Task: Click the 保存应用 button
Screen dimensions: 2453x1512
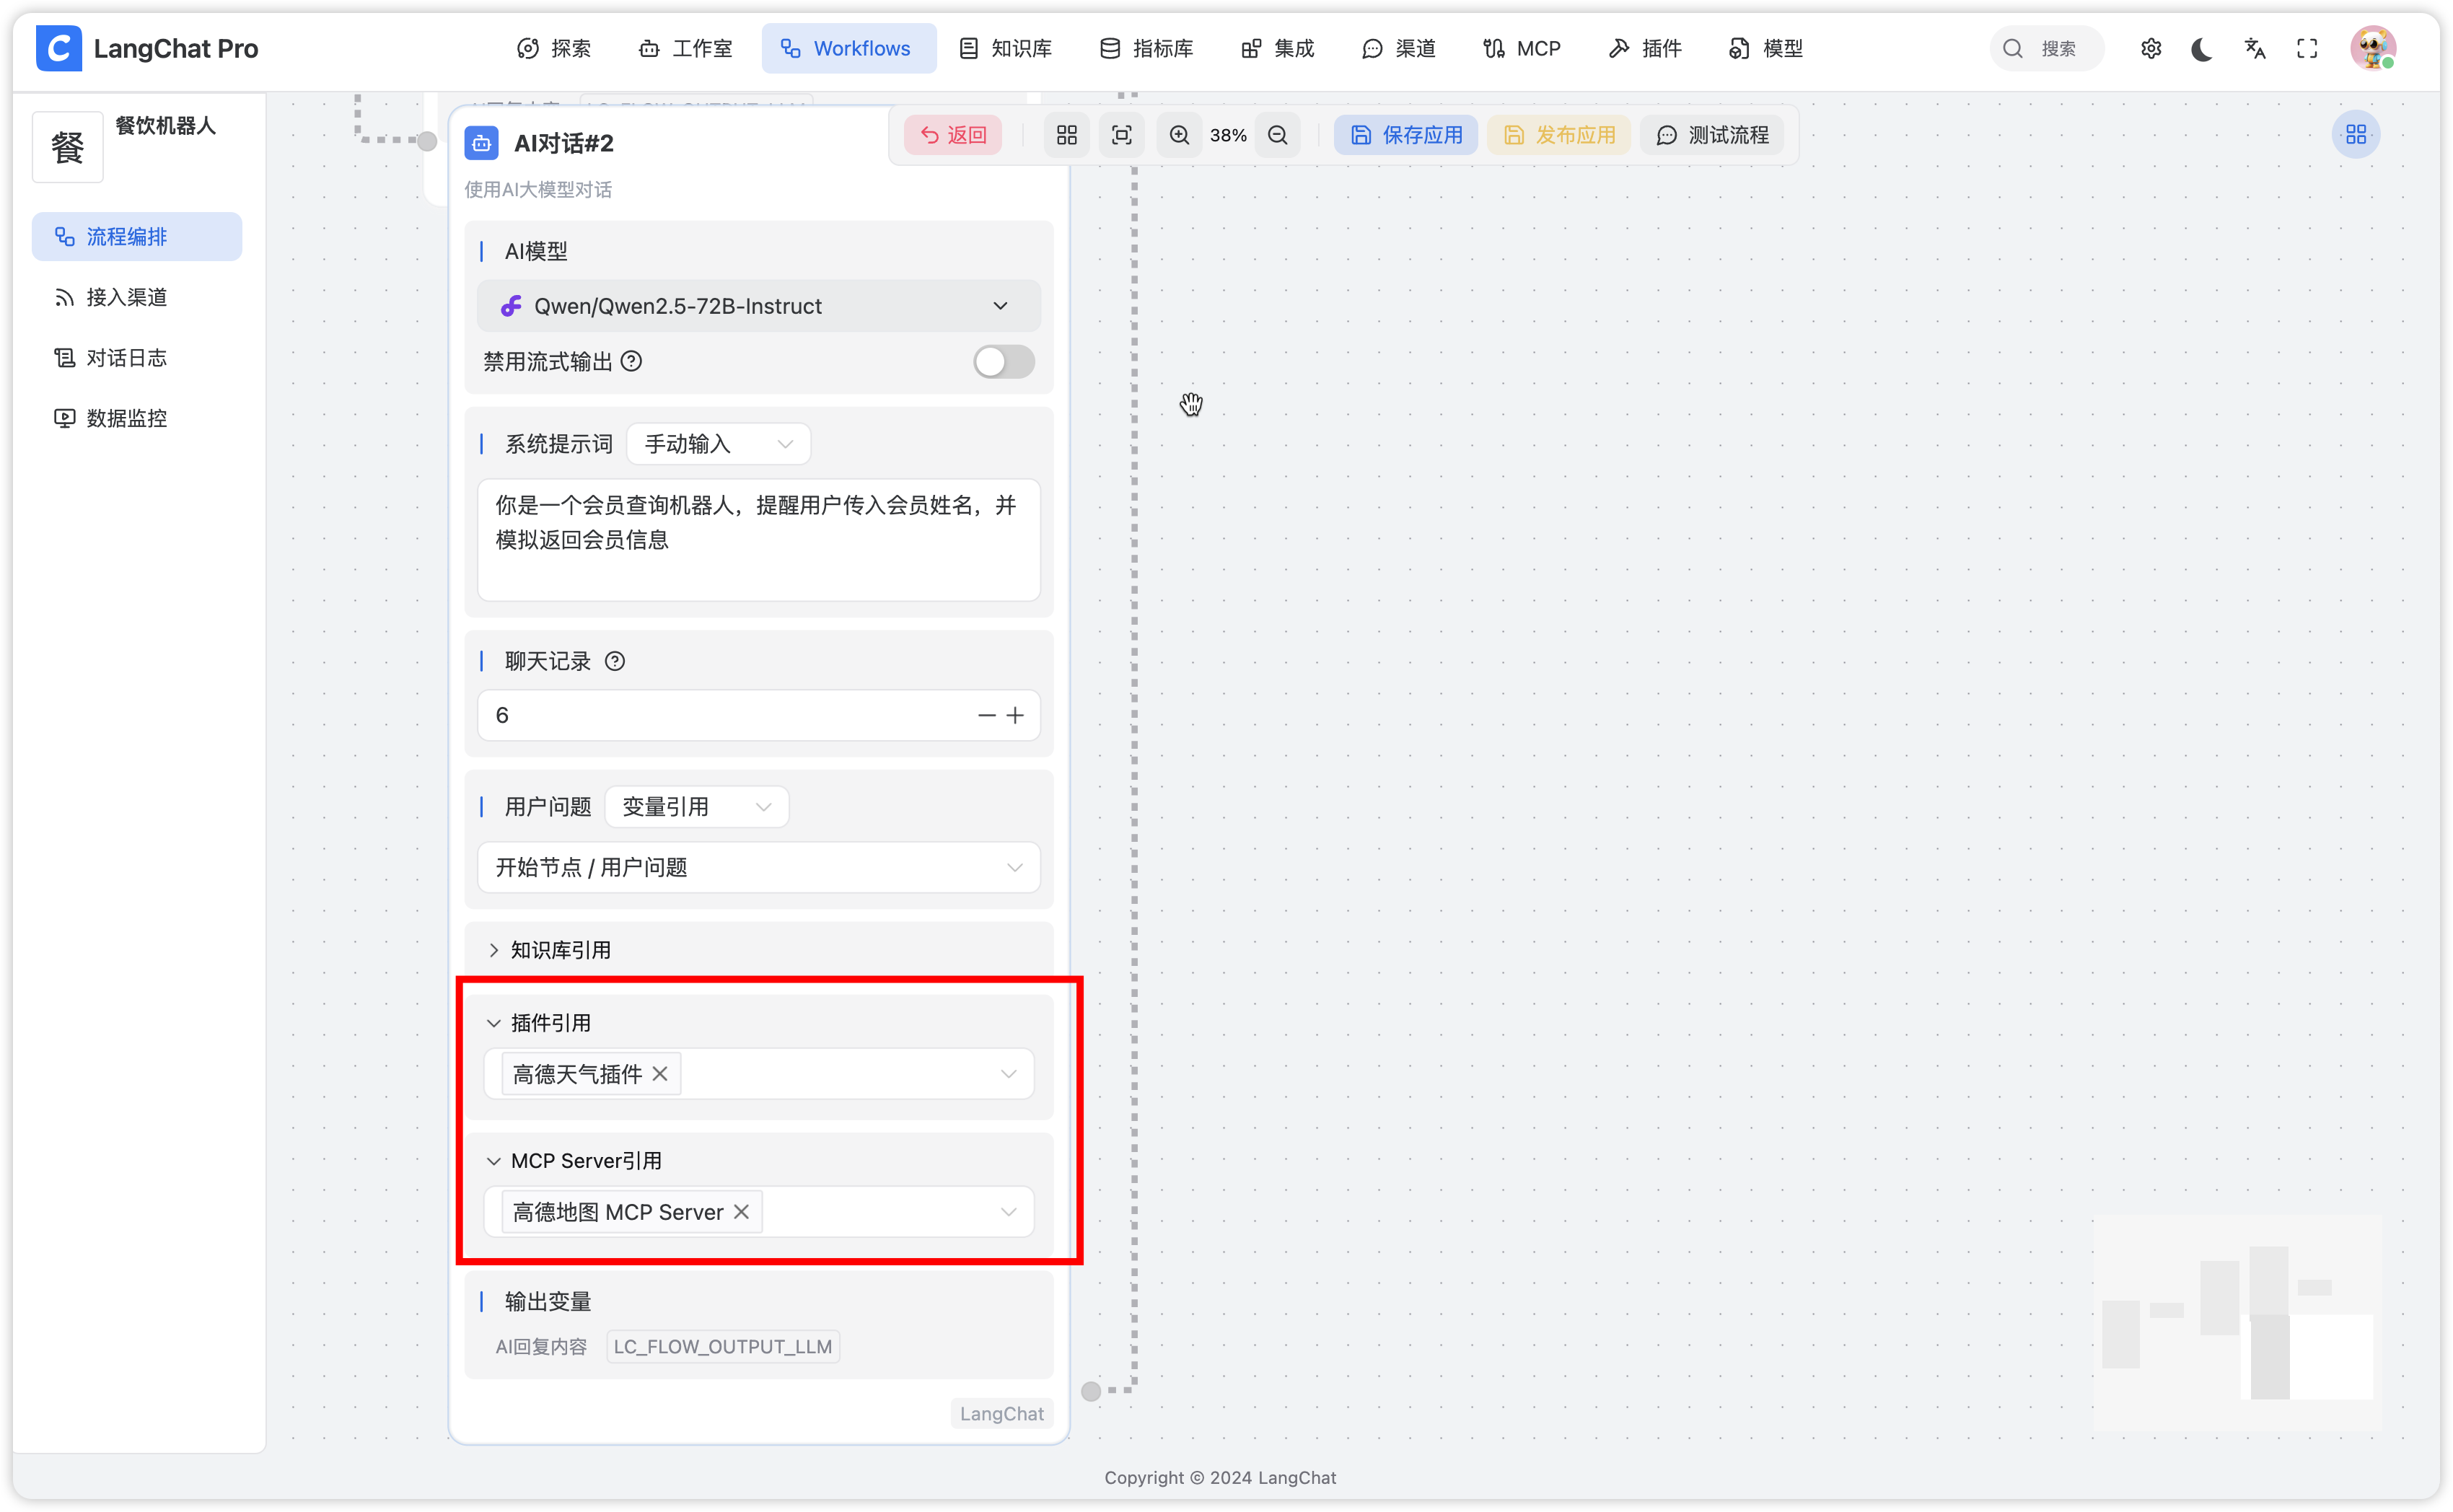Action: pos(1405,135)
